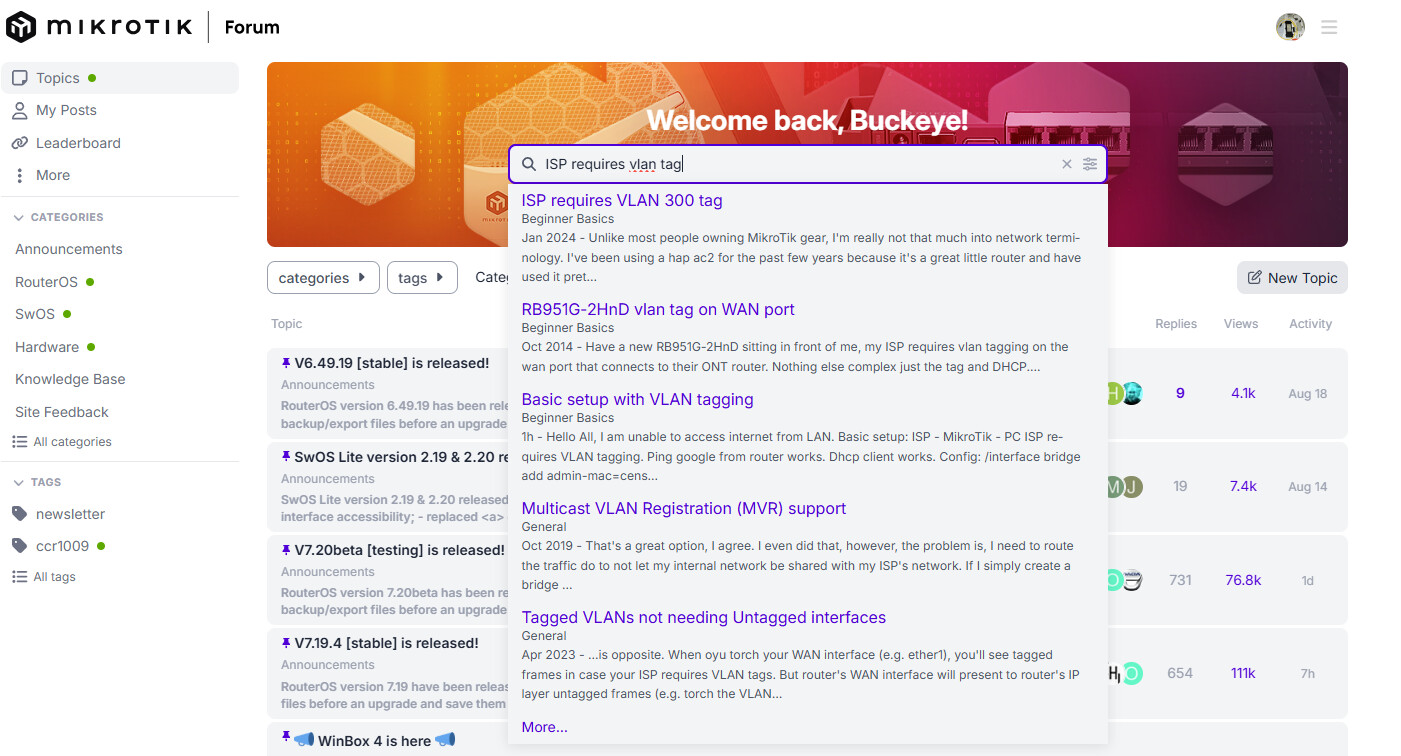Open the hamburger menu at top right

point(1329,27)
